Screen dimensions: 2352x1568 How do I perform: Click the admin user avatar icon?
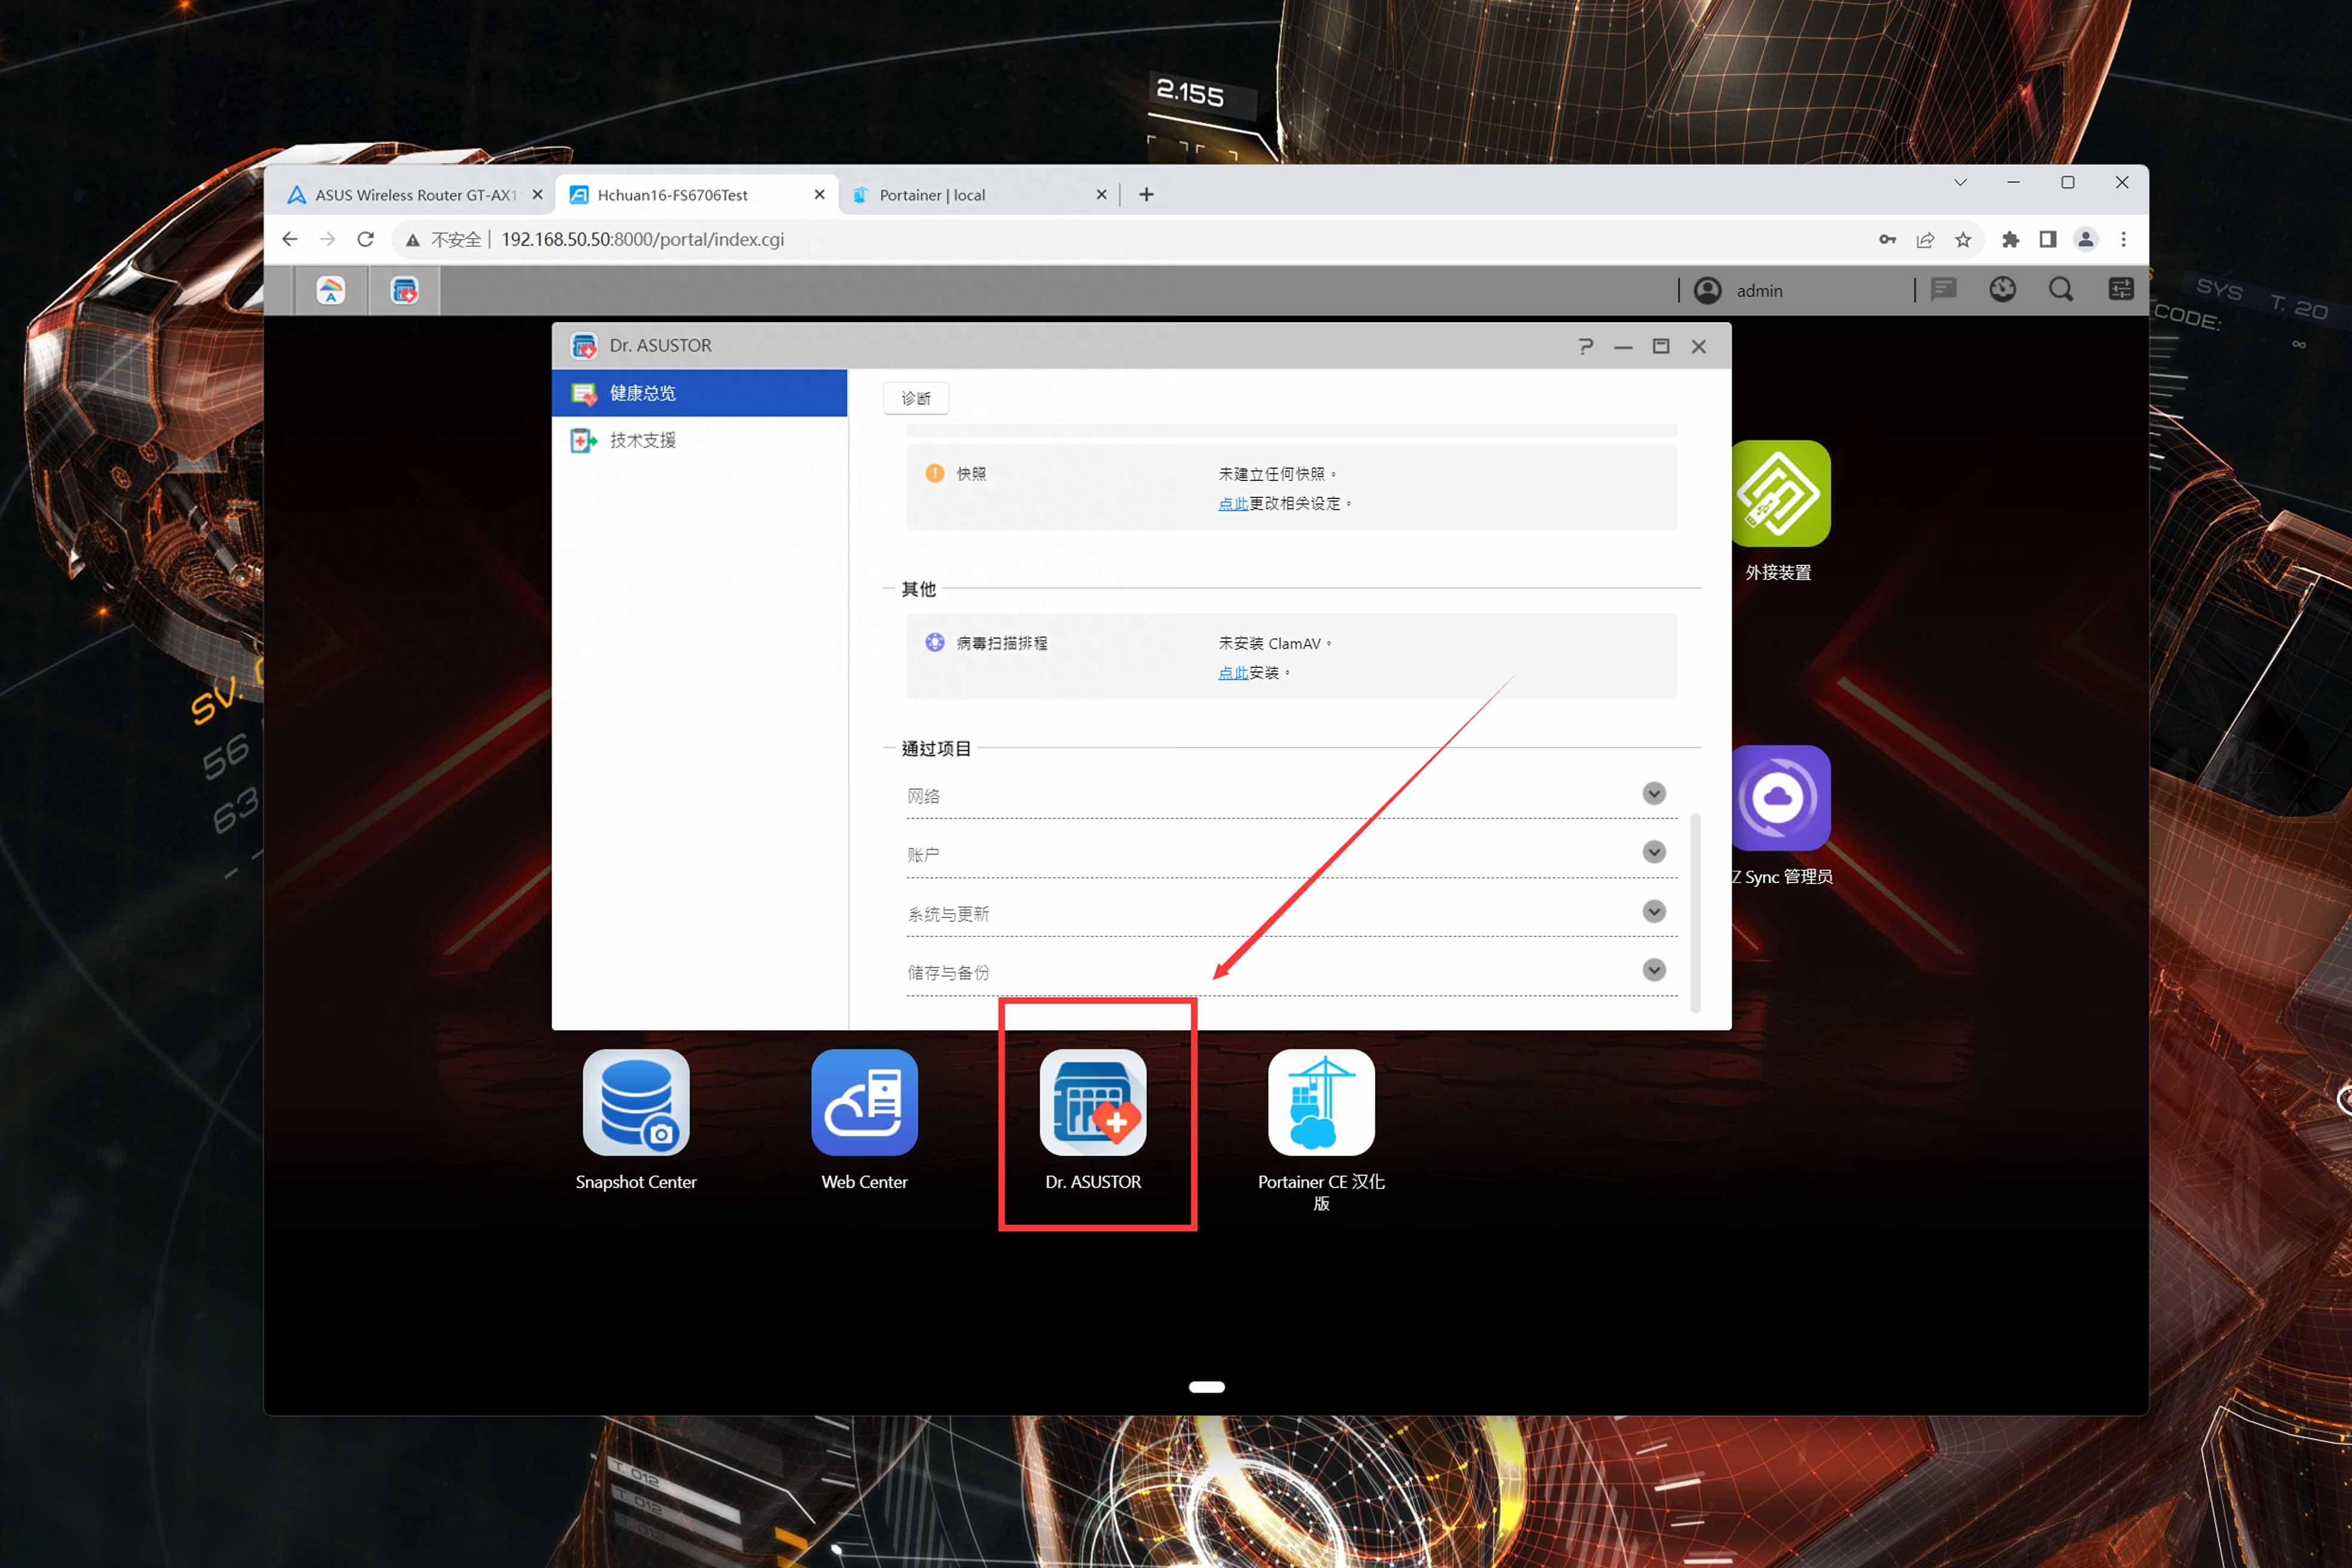[1707, 290]
